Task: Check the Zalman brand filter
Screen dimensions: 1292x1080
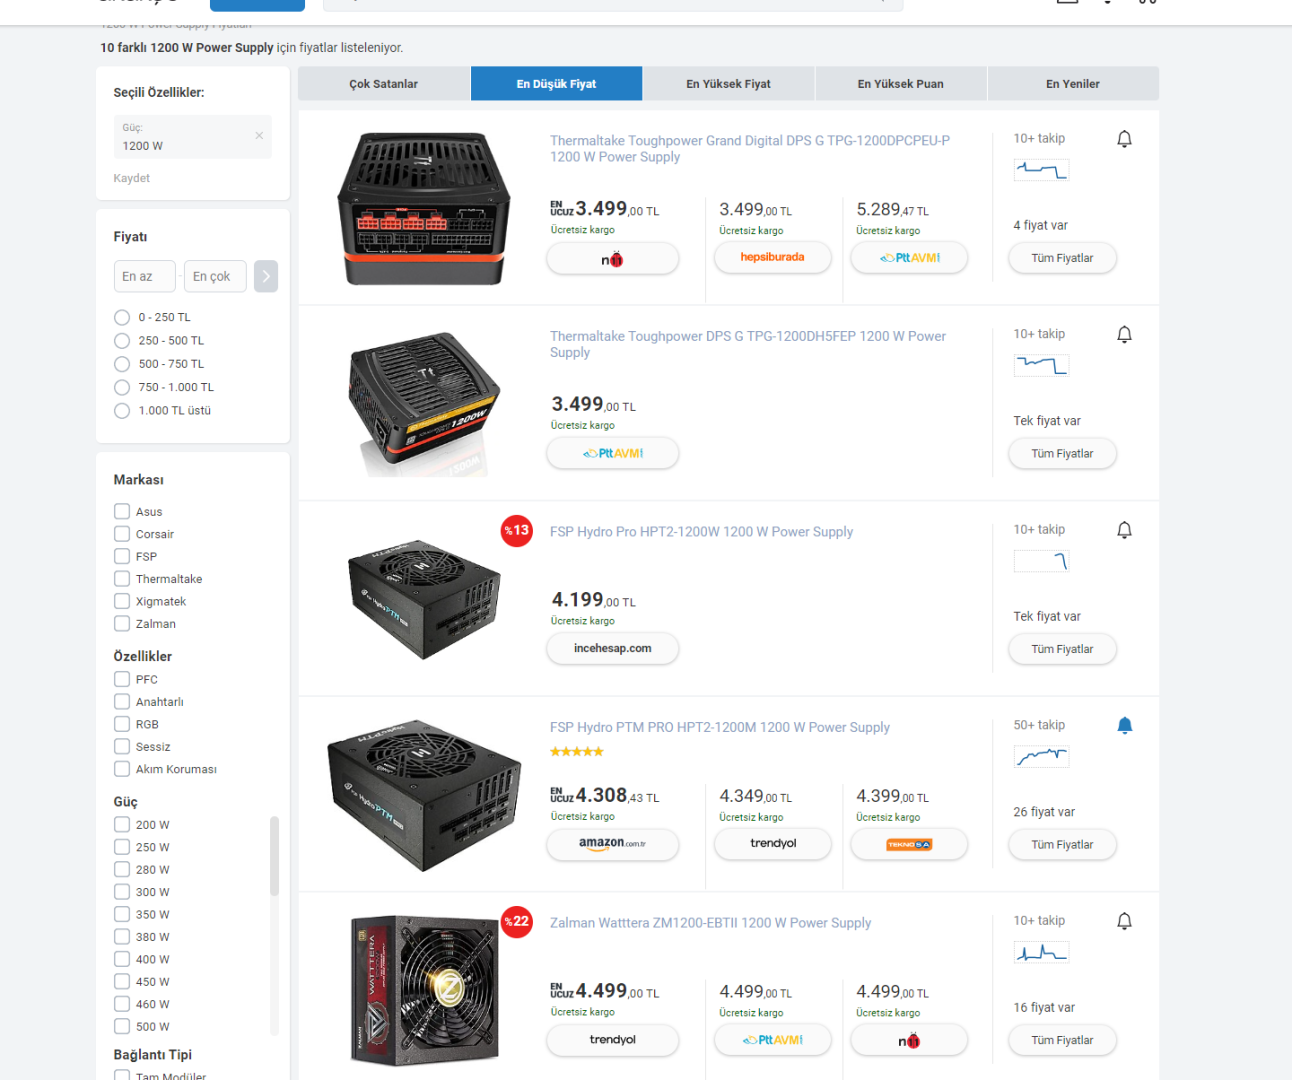Action: [x=122, y=624]
